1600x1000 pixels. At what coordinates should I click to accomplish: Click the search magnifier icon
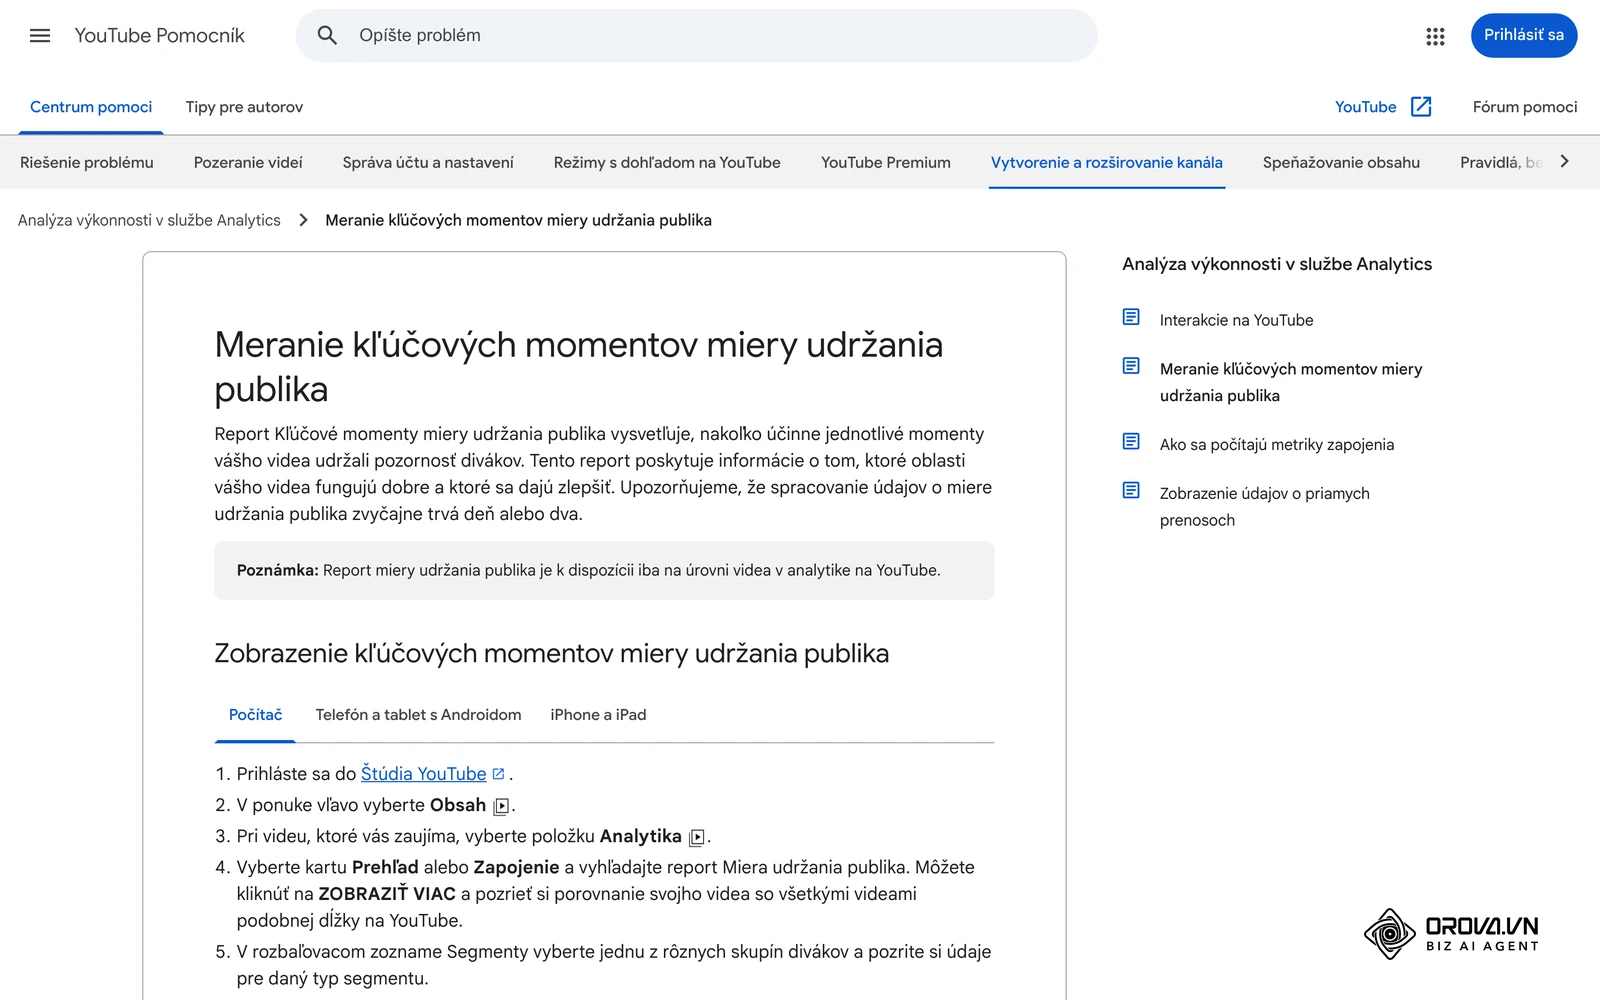[x=327, y=36]
